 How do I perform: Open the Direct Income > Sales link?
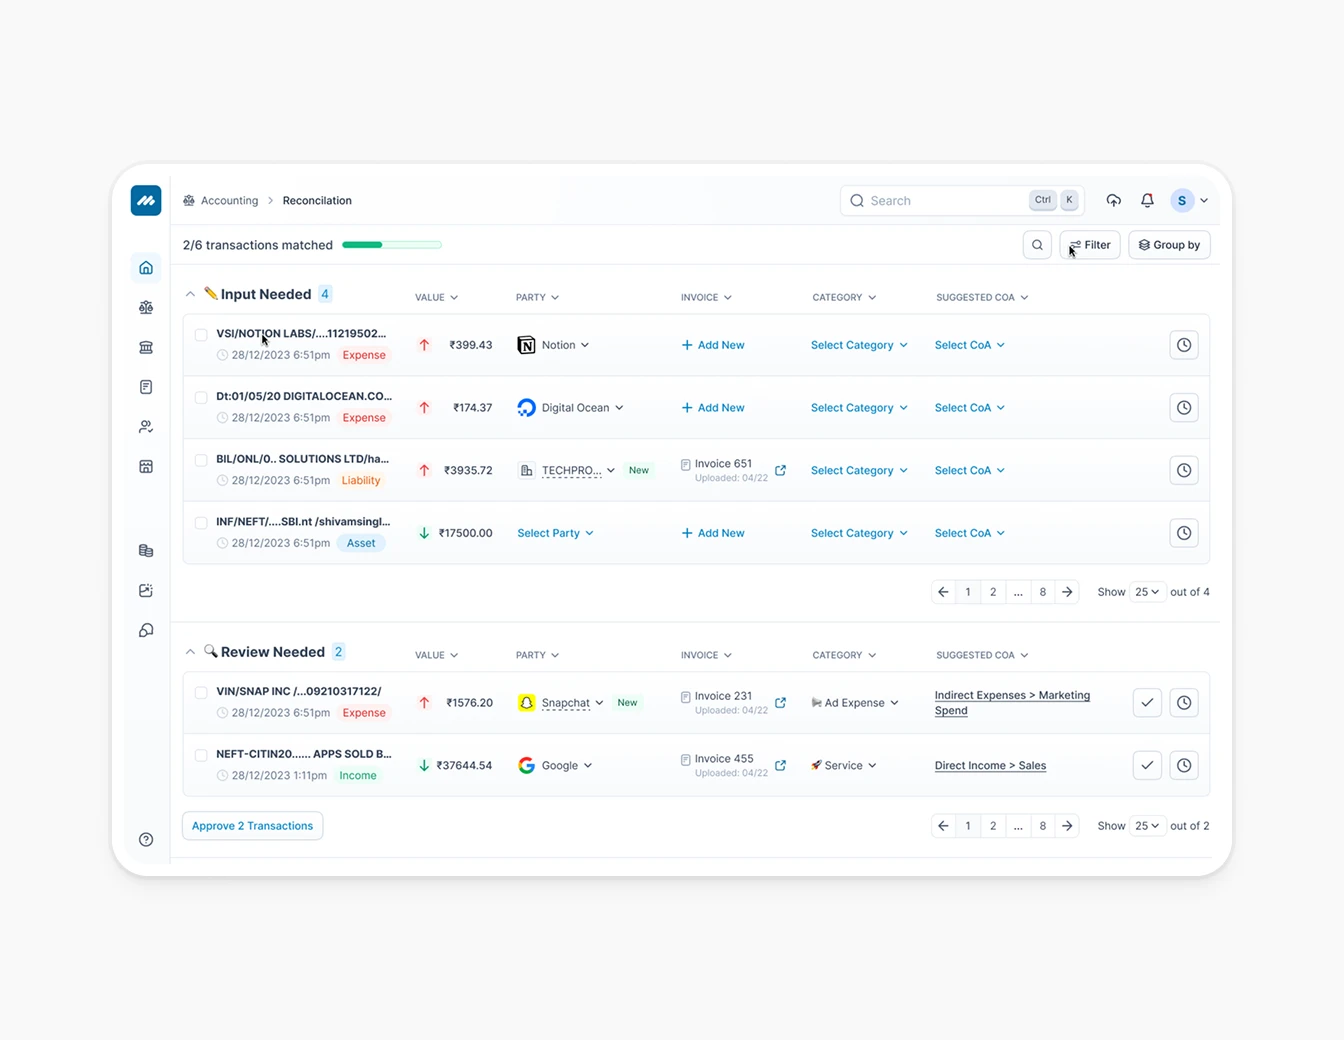tap(990, 766)
